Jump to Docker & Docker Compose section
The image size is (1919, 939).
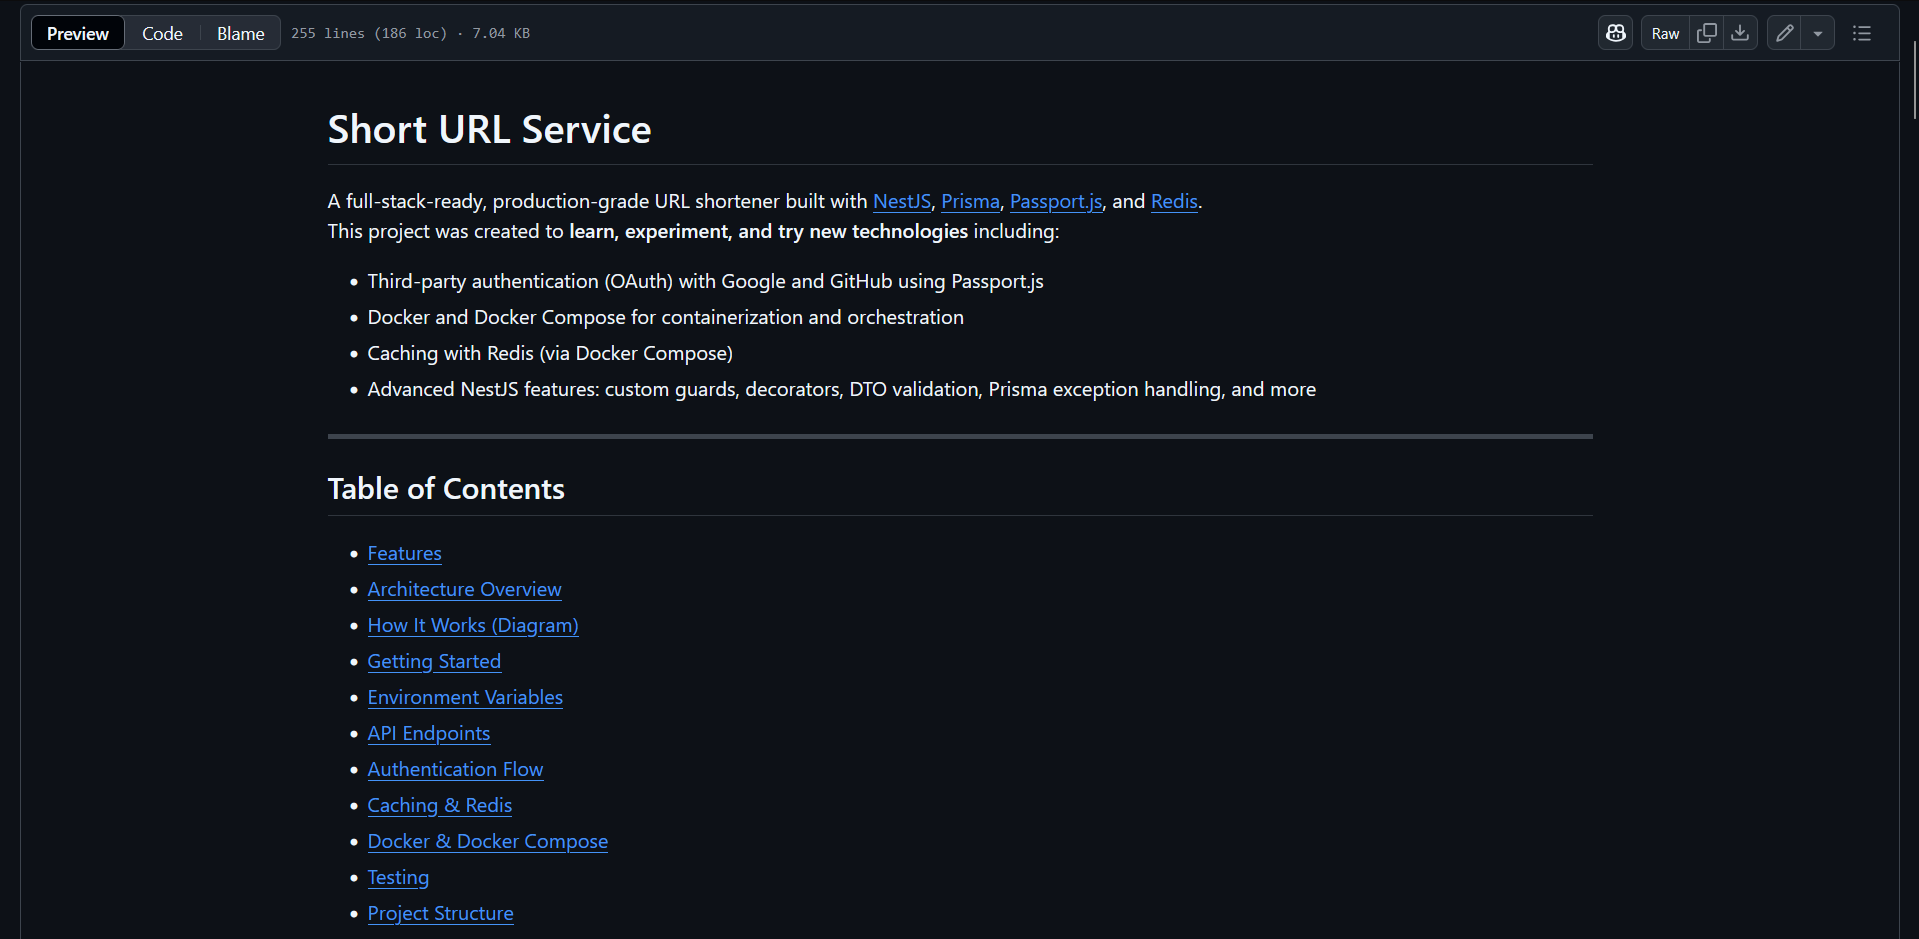[x=487, y=841]
